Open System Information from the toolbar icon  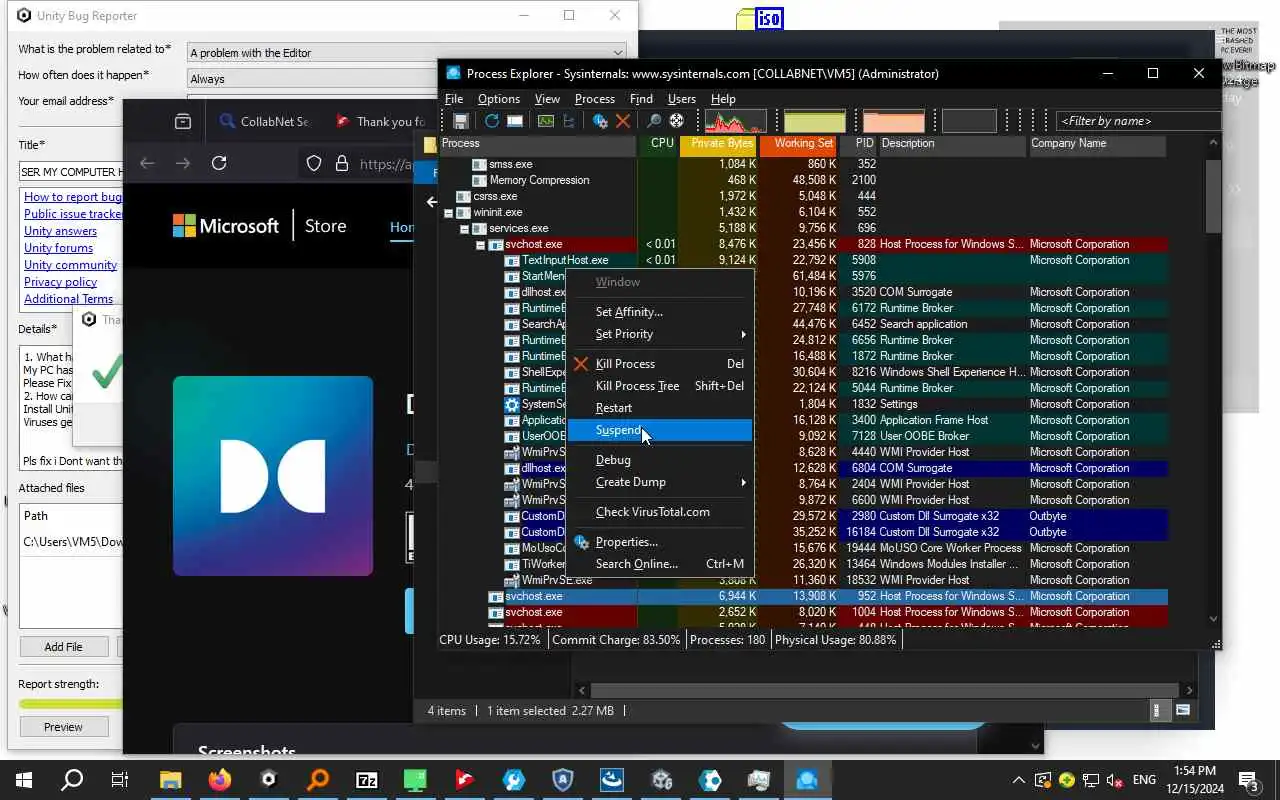click(x=515, y=121)
